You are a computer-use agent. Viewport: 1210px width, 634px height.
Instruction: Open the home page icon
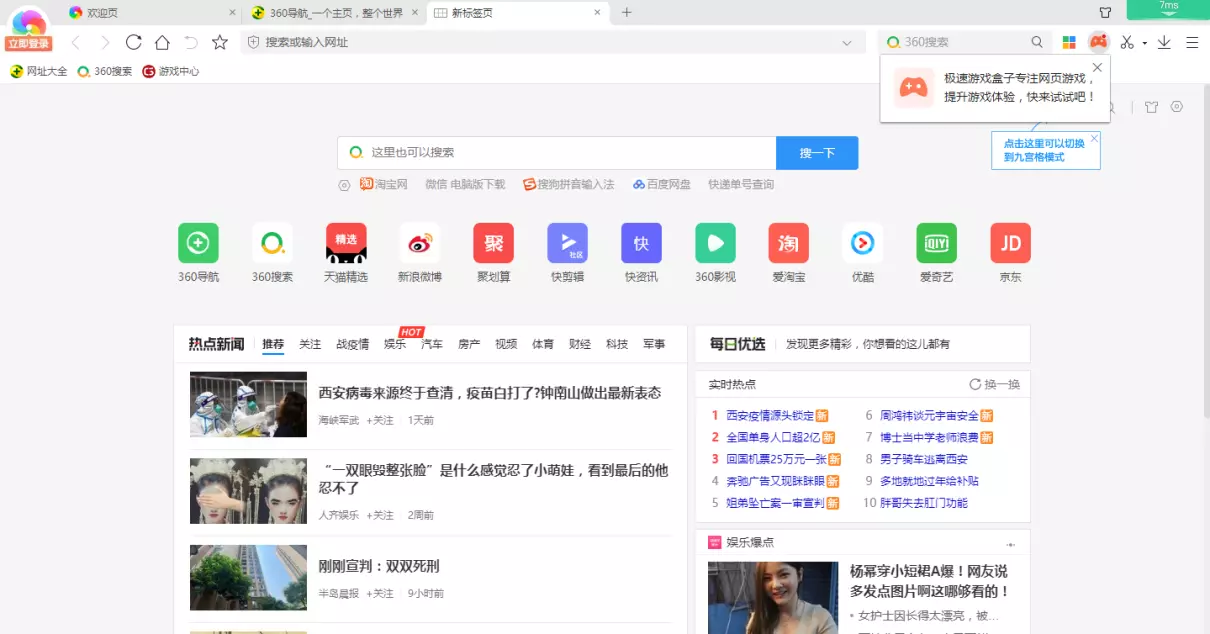pyautogui.click(x=162, y=42)
